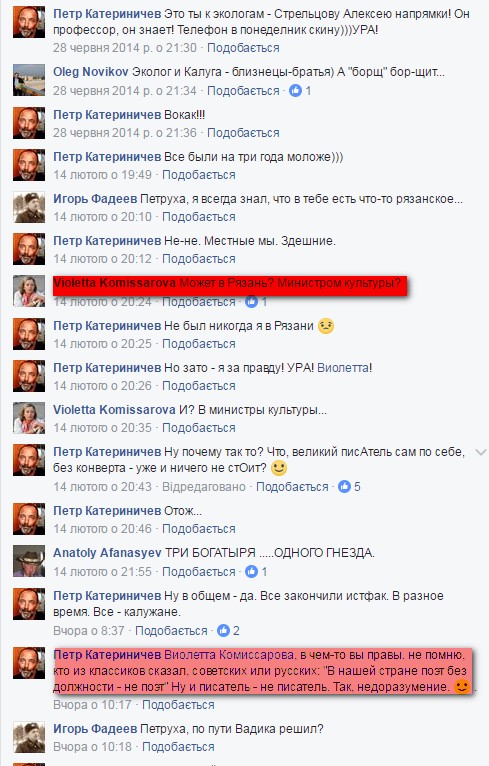Screen dimensions: 489x766
Task: Click like icon on 'Все закончили истфак' comment
Action: [x=223, y=631]
